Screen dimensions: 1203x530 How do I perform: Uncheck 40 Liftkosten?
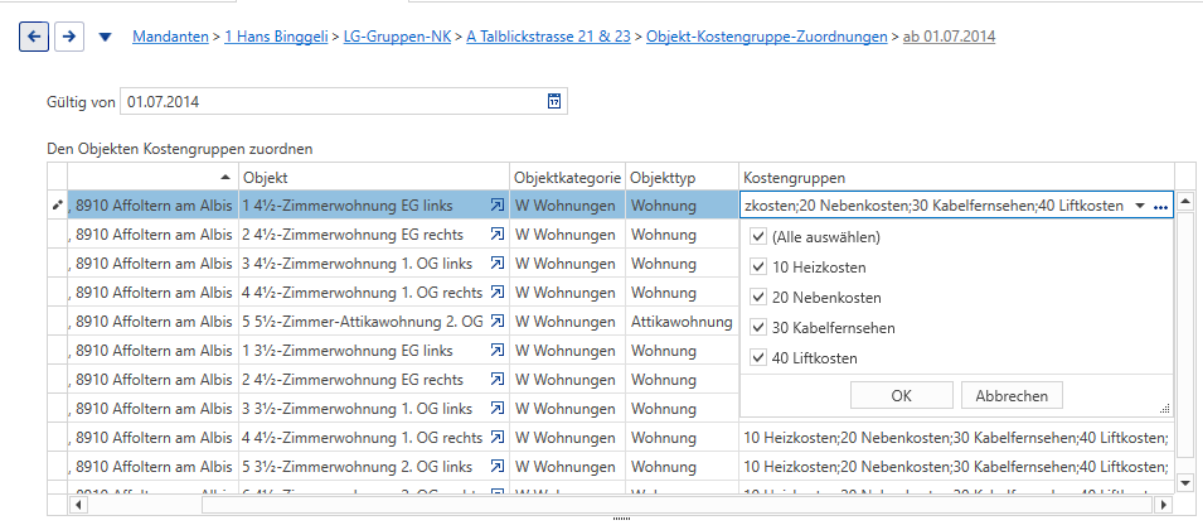click(x=759, y=358)
